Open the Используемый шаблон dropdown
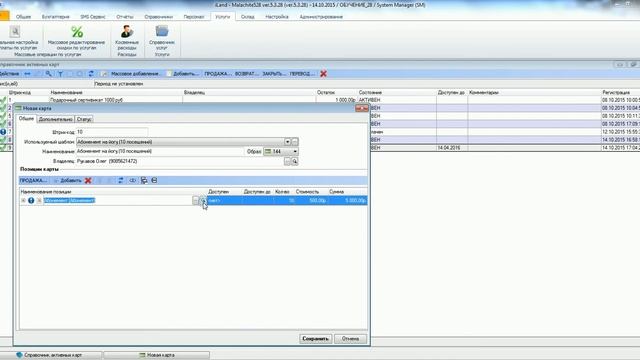The image size is (640, 360). click(x=287, y=142)
